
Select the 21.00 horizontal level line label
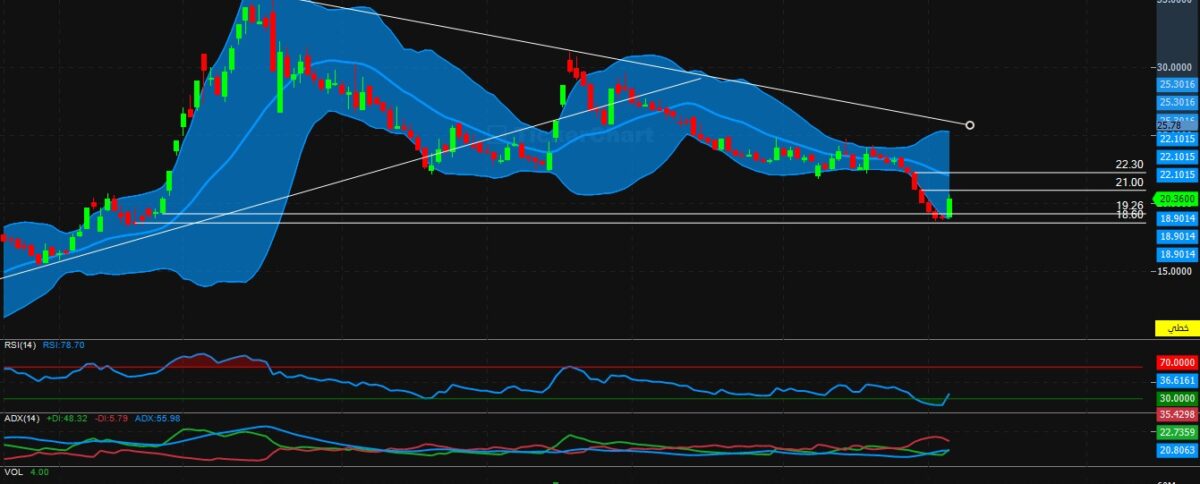1129,182
